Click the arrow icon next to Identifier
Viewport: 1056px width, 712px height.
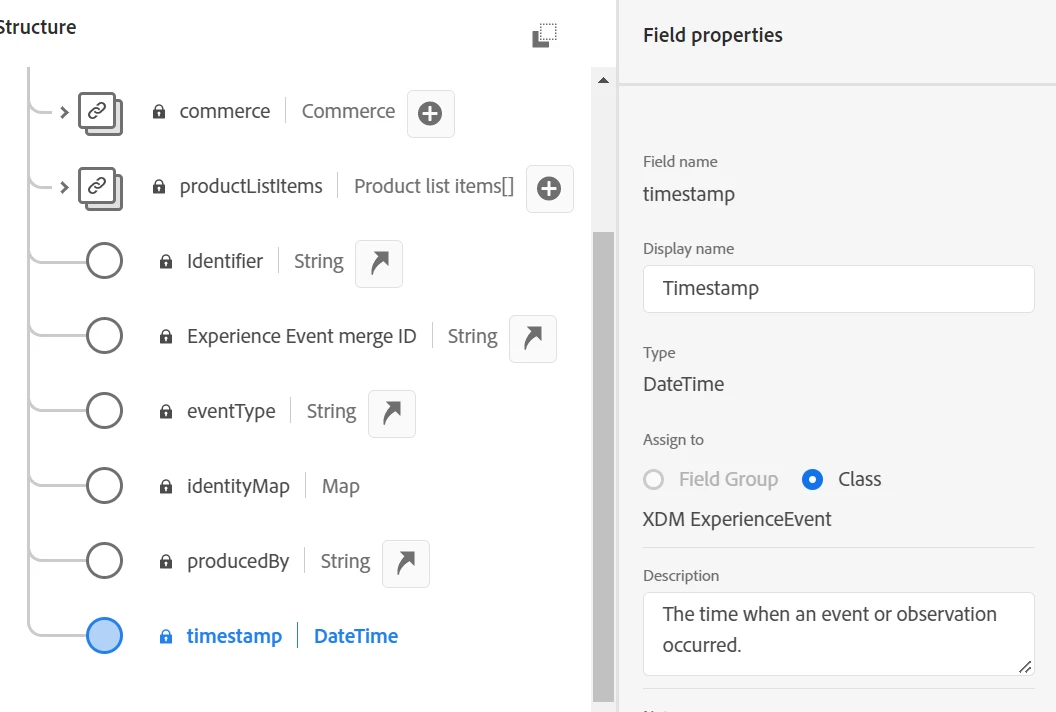coord(379,264)
